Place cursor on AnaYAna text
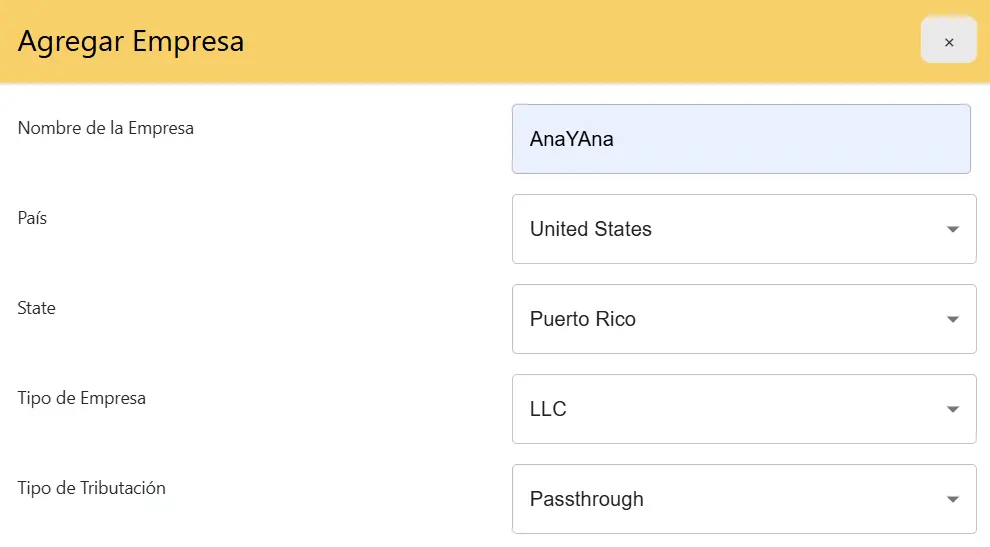Viewport: 990px width, 547px height. click(x=571, y=139)
